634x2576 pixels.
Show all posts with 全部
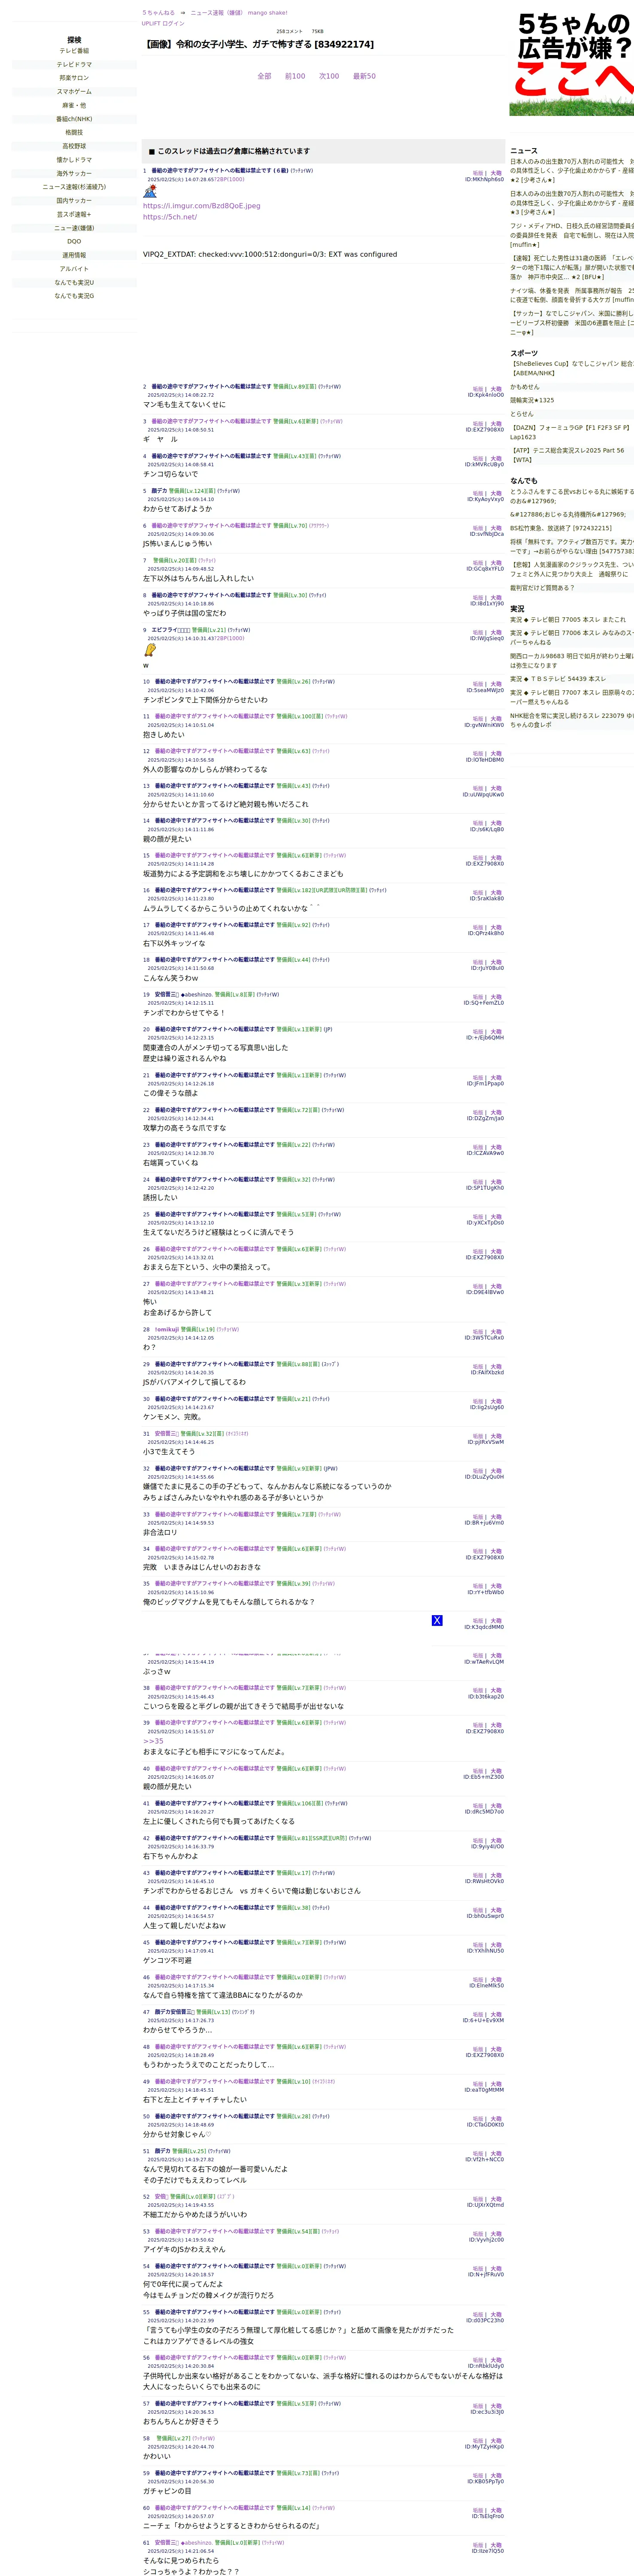coord(264,76)
